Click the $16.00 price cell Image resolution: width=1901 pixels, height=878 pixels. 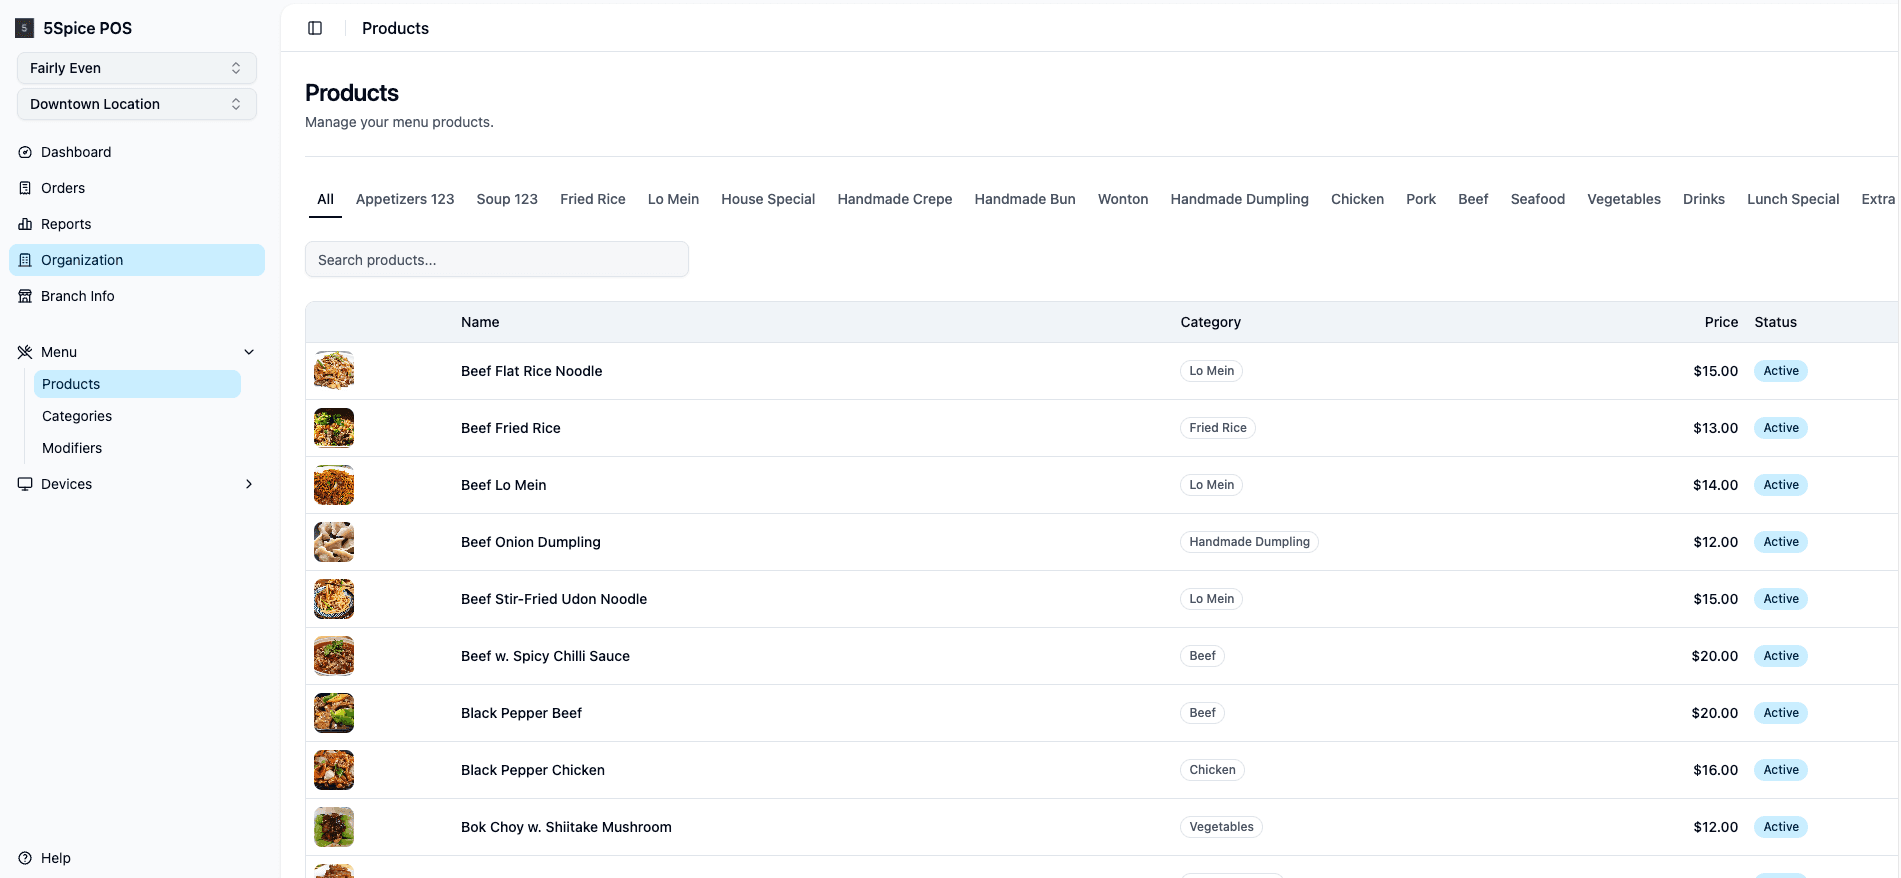(x=1715, y=770)
